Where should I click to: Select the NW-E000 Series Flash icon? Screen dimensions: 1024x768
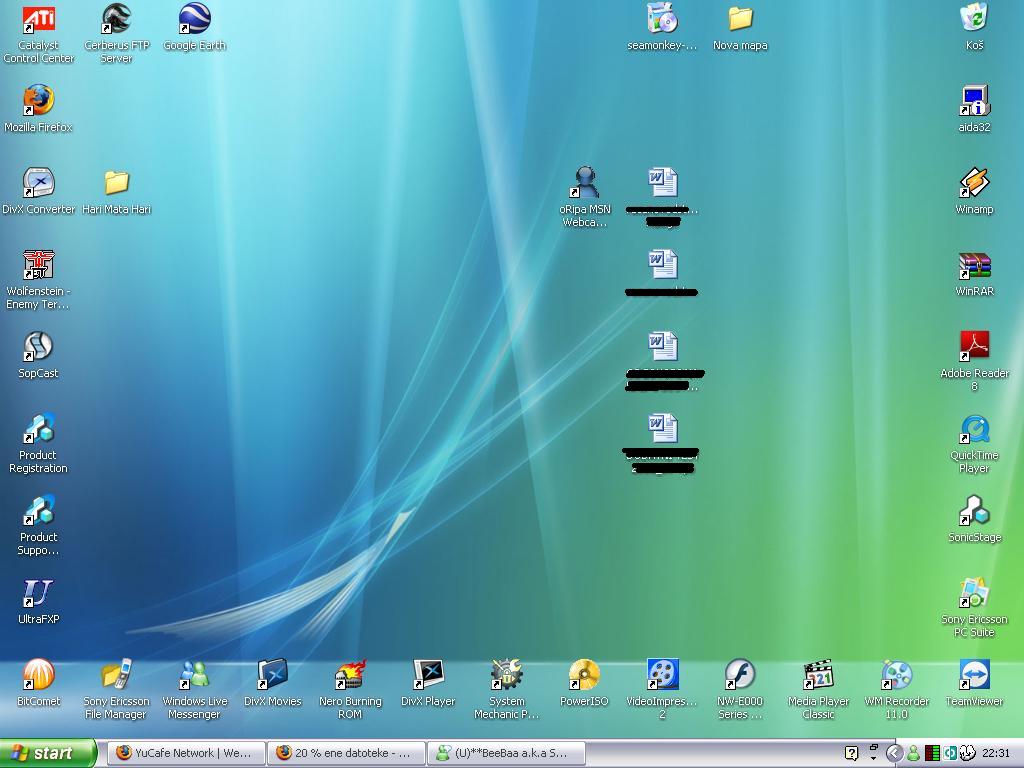pos(740,675)
